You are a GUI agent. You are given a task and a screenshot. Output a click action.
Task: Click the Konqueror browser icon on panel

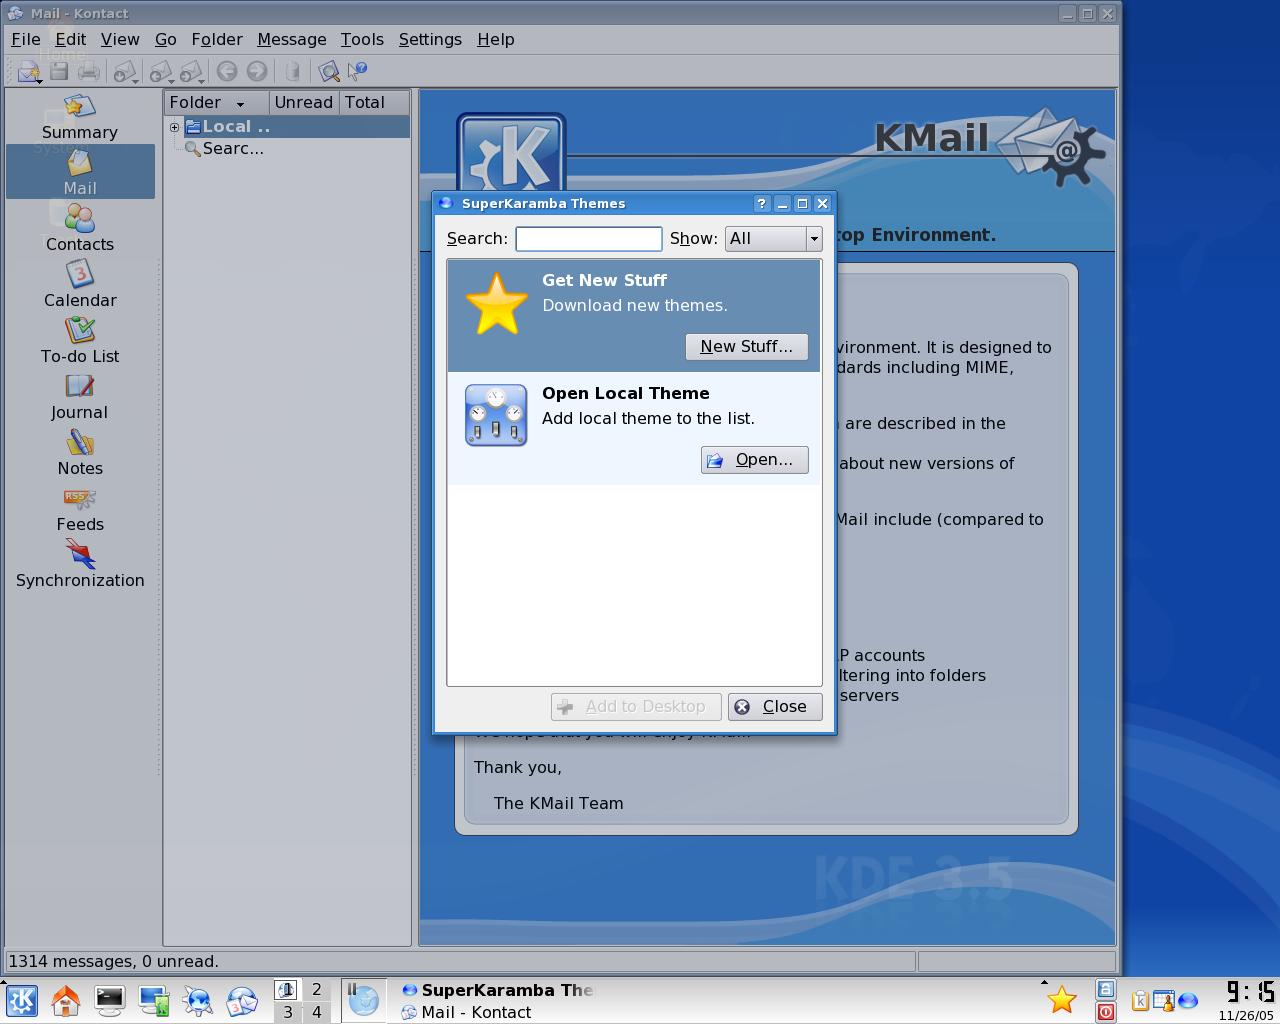[197, 1001]
